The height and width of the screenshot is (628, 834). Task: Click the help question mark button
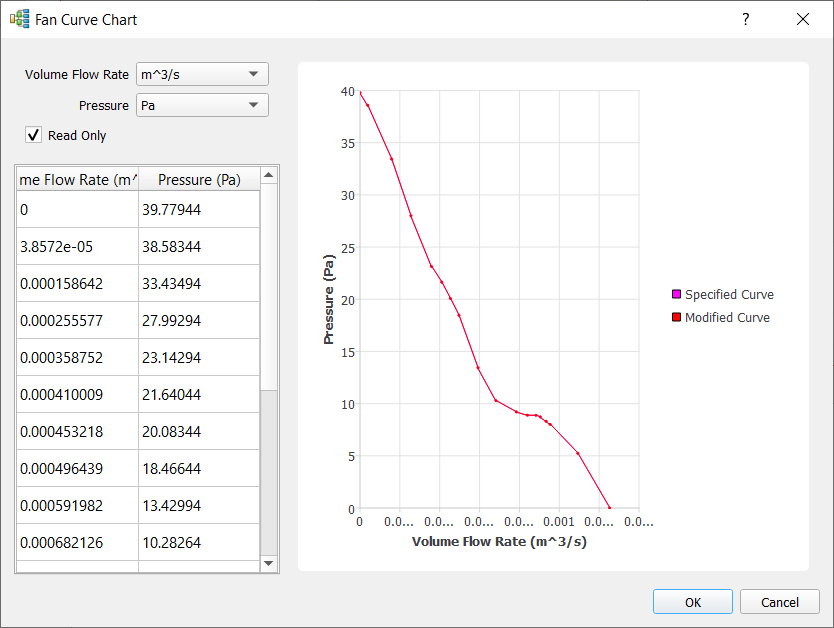(745, 19)
